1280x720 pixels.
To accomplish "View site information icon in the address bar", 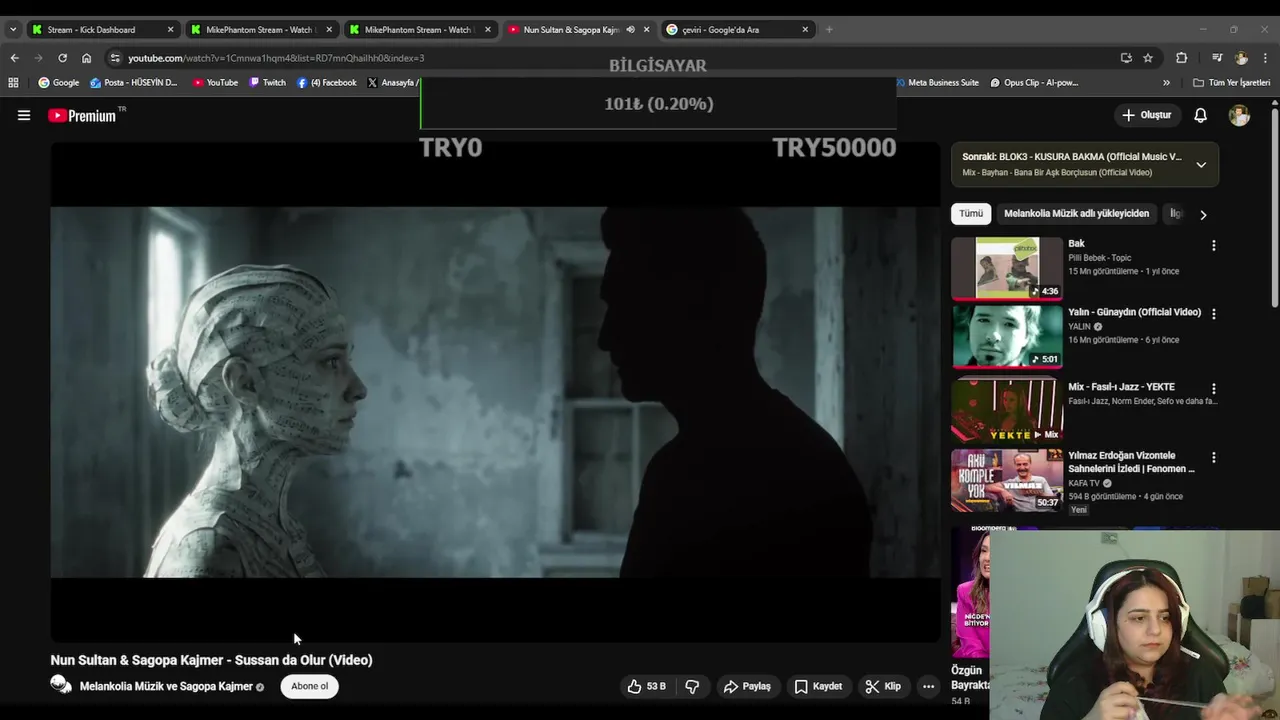I will (115, 58).
